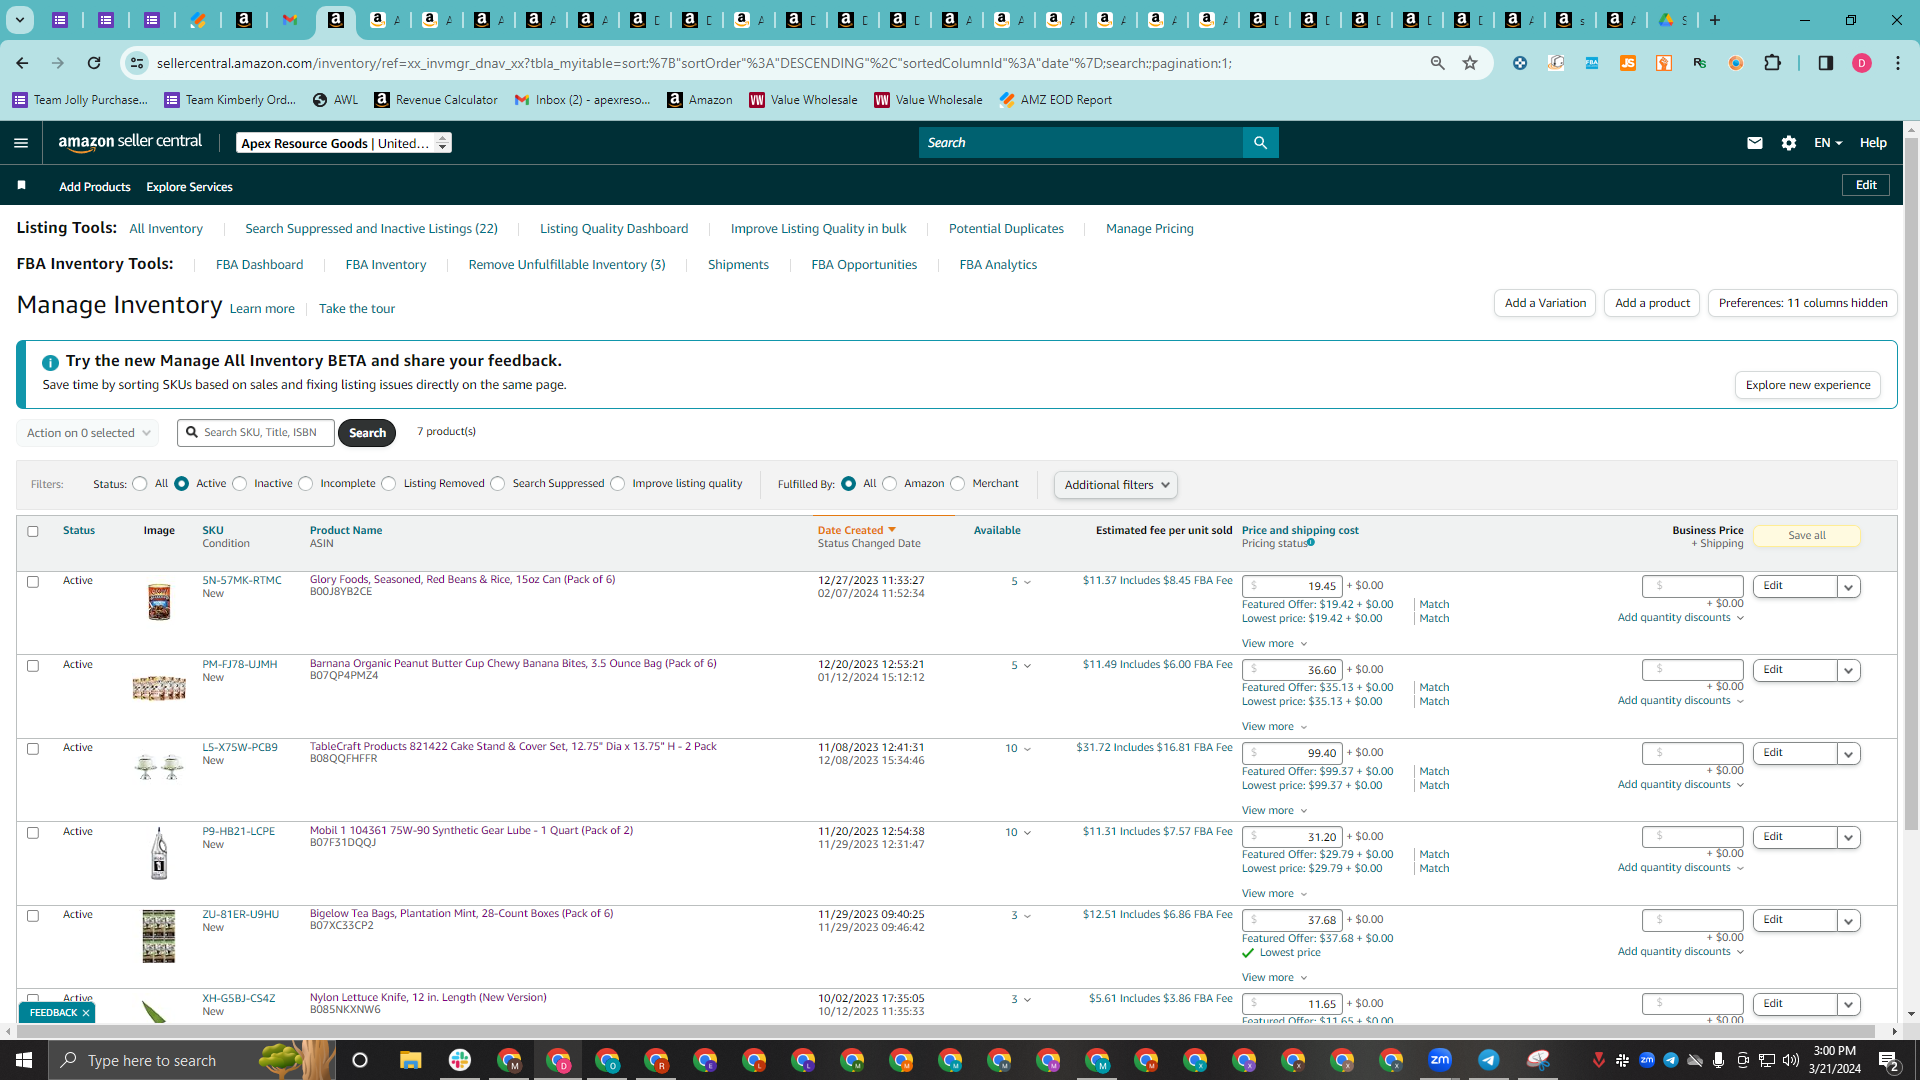
Task: Open Zoom from the taskbar
Action: (x=1440, y=1060)
